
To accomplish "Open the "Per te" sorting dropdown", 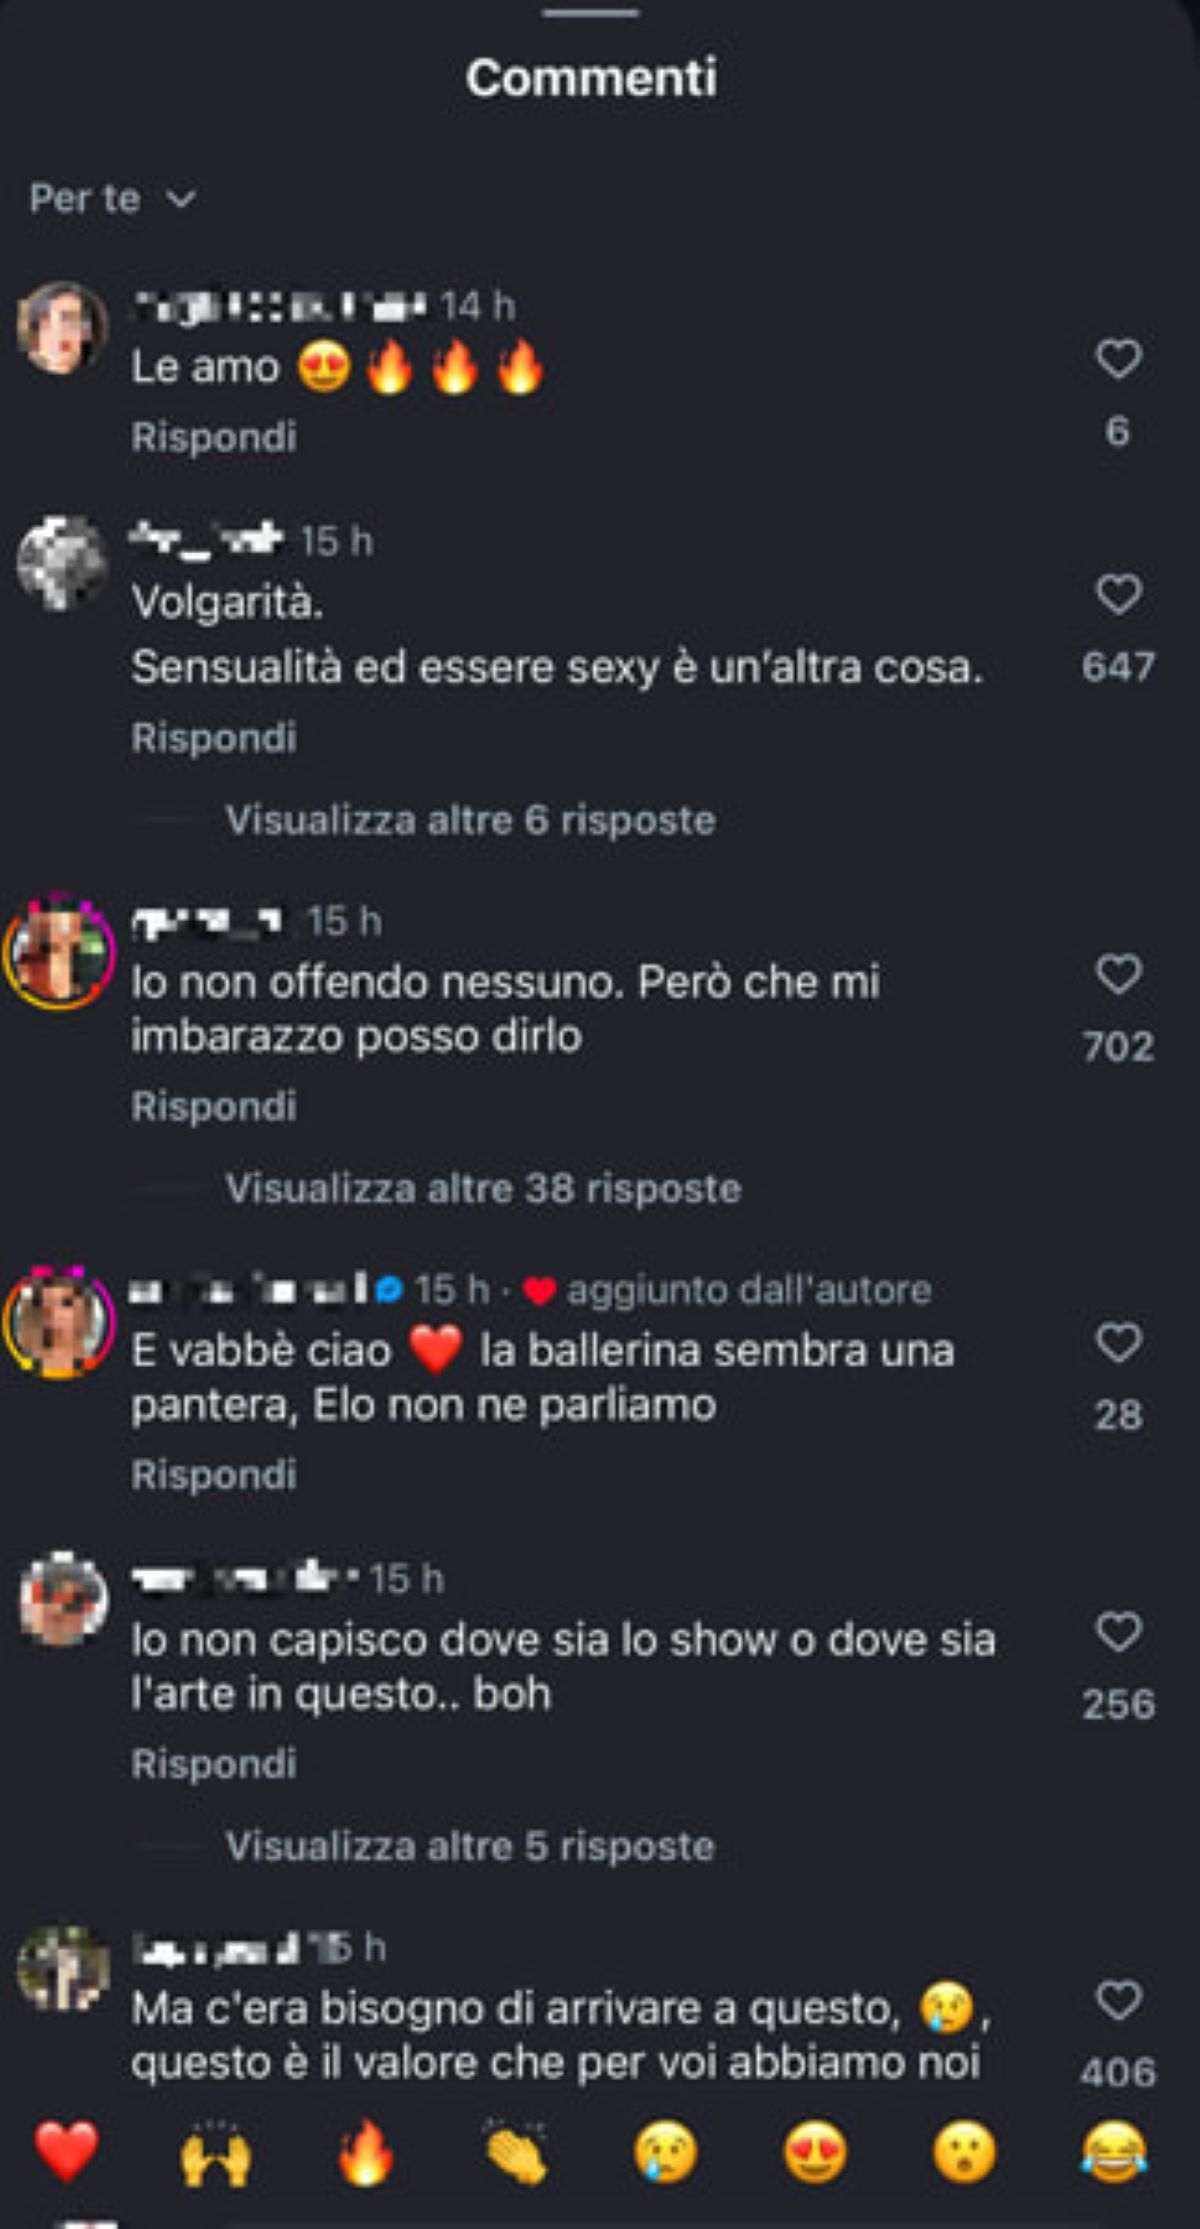I will pyautogui.click(x=112, y=198).
